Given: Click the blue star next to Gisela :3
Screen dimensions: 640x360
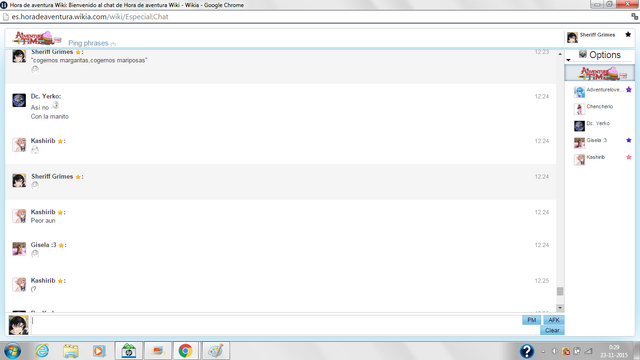Looking at the screenshot, I should (629, 140).
